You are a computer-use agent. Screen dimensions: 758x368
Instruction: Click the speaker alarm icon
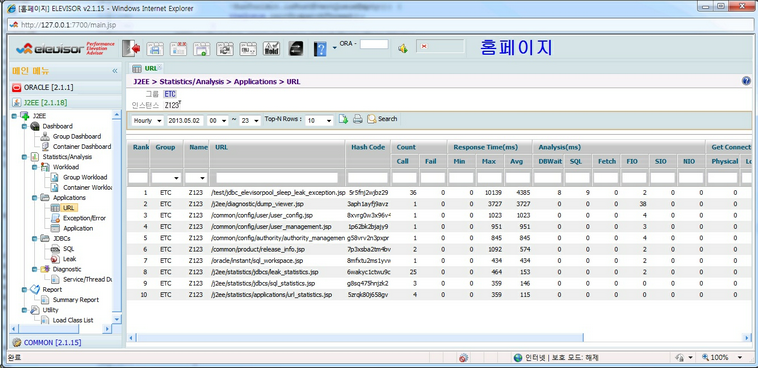[x=402, y=48]
